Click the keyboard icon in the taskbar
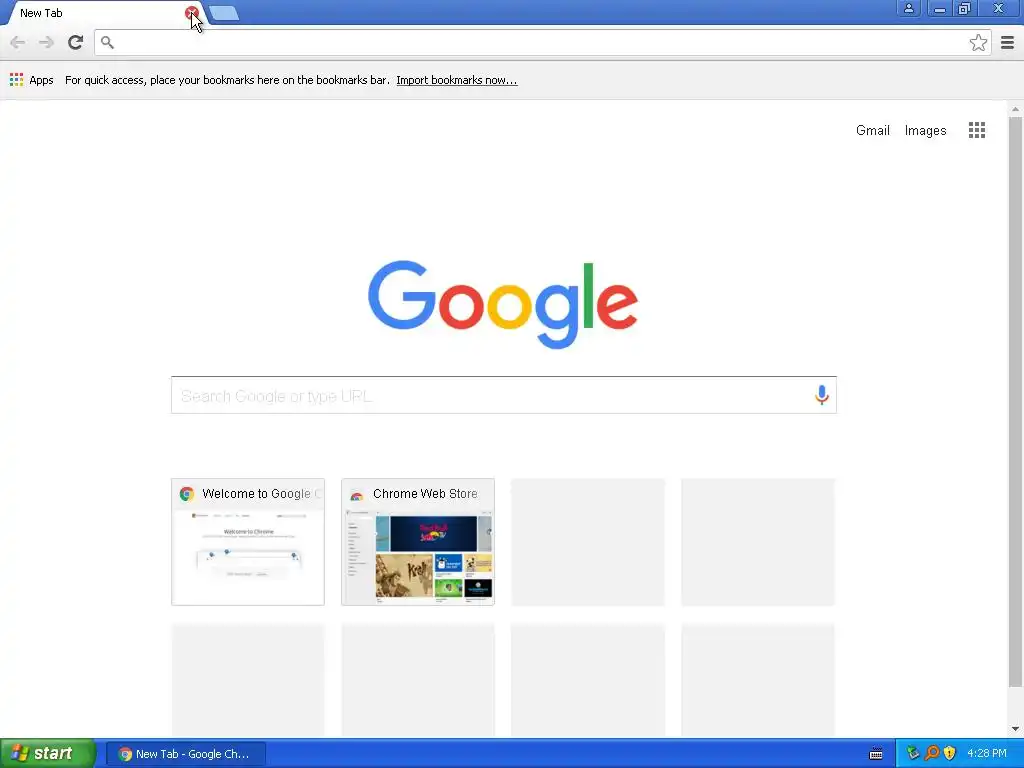This screenshot has width=1024, height=768. click(876, 754)
